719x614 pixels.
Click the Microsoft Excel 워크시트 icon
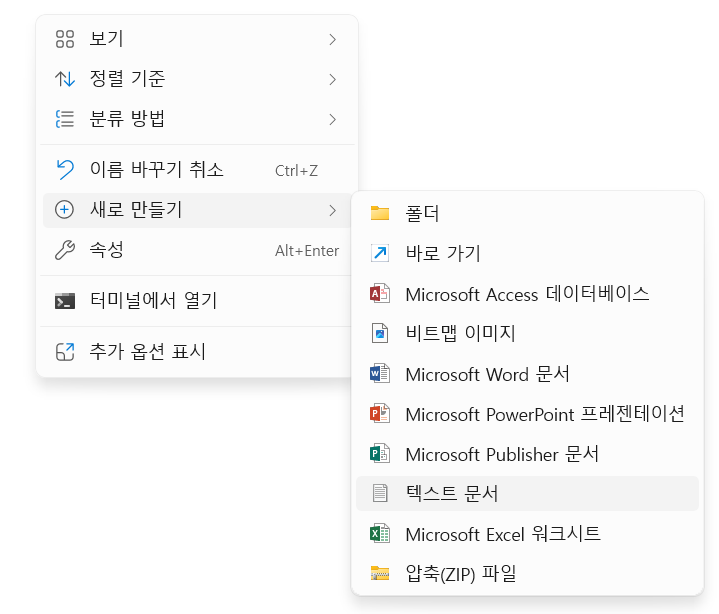(380, 534)
